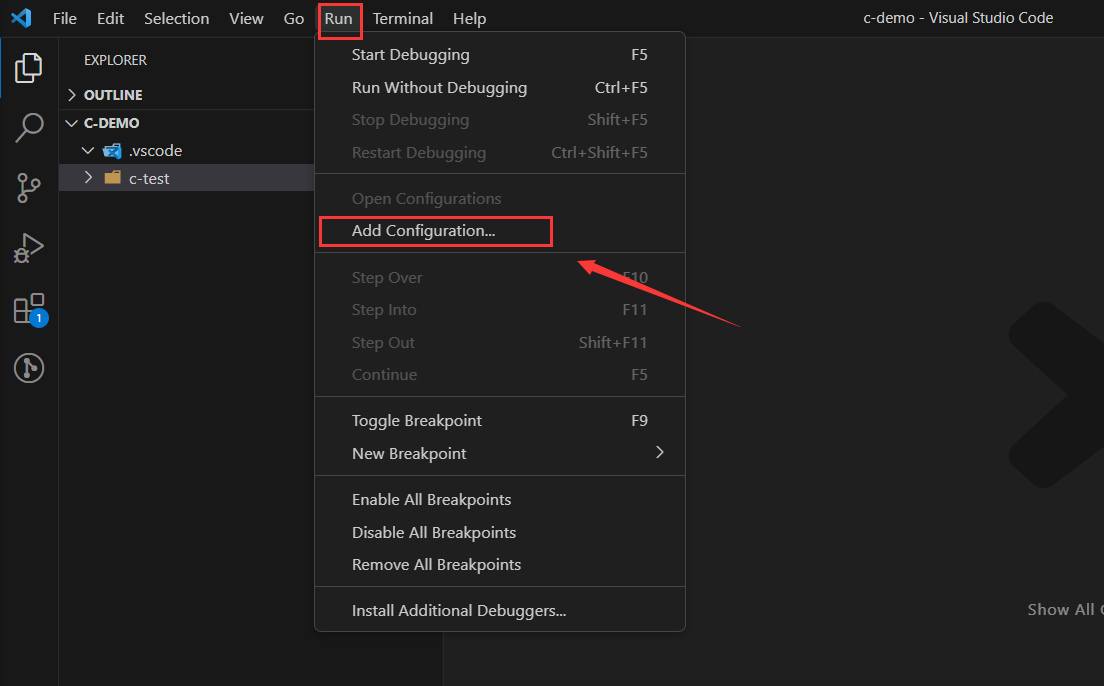The image size is (1104, 686).
Task: Select Open Configurations entry
Action: click(500, 199)
